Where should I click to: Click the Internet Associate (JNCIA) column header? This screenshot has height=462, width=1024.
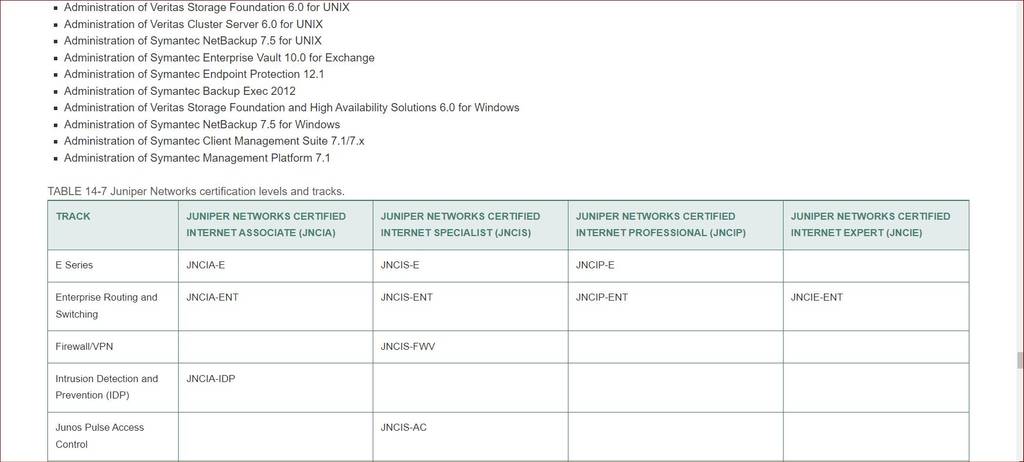click(276, 225)
